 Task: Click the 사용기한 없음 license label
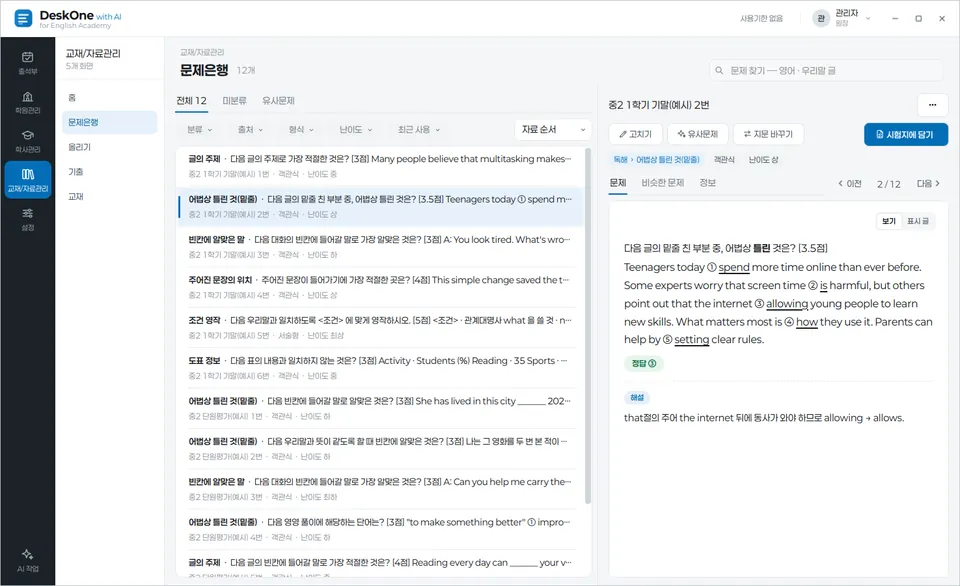point(761,18)
